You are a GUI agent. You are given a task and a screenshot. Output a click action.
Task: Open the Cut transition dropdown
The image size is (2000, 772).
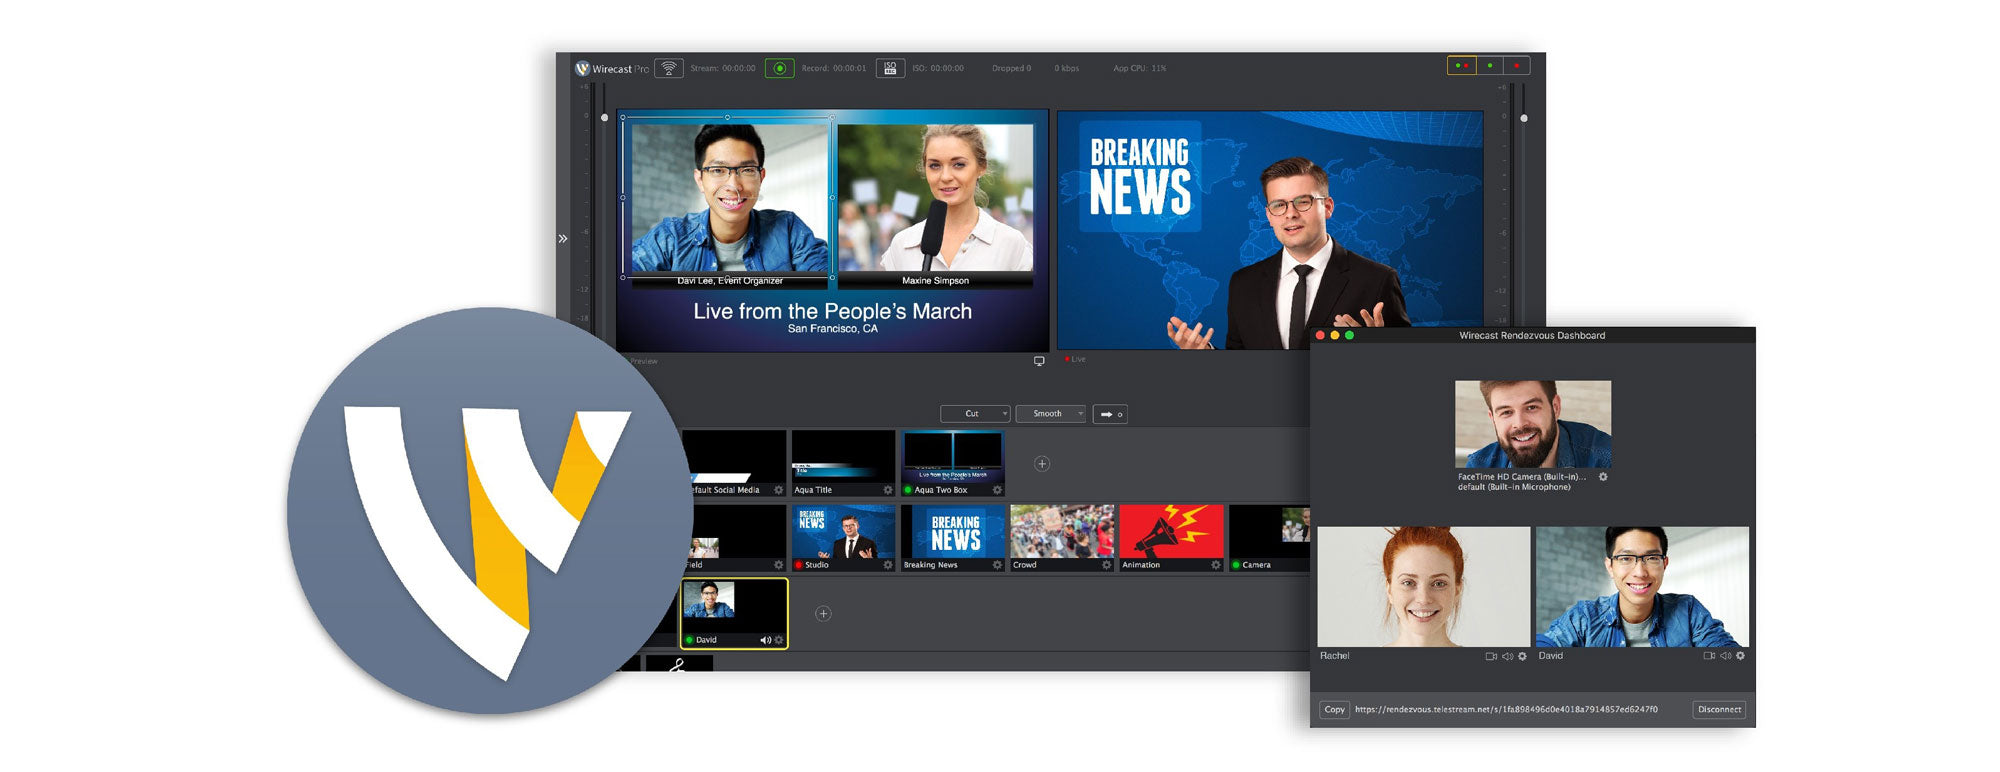pos(975,414)
